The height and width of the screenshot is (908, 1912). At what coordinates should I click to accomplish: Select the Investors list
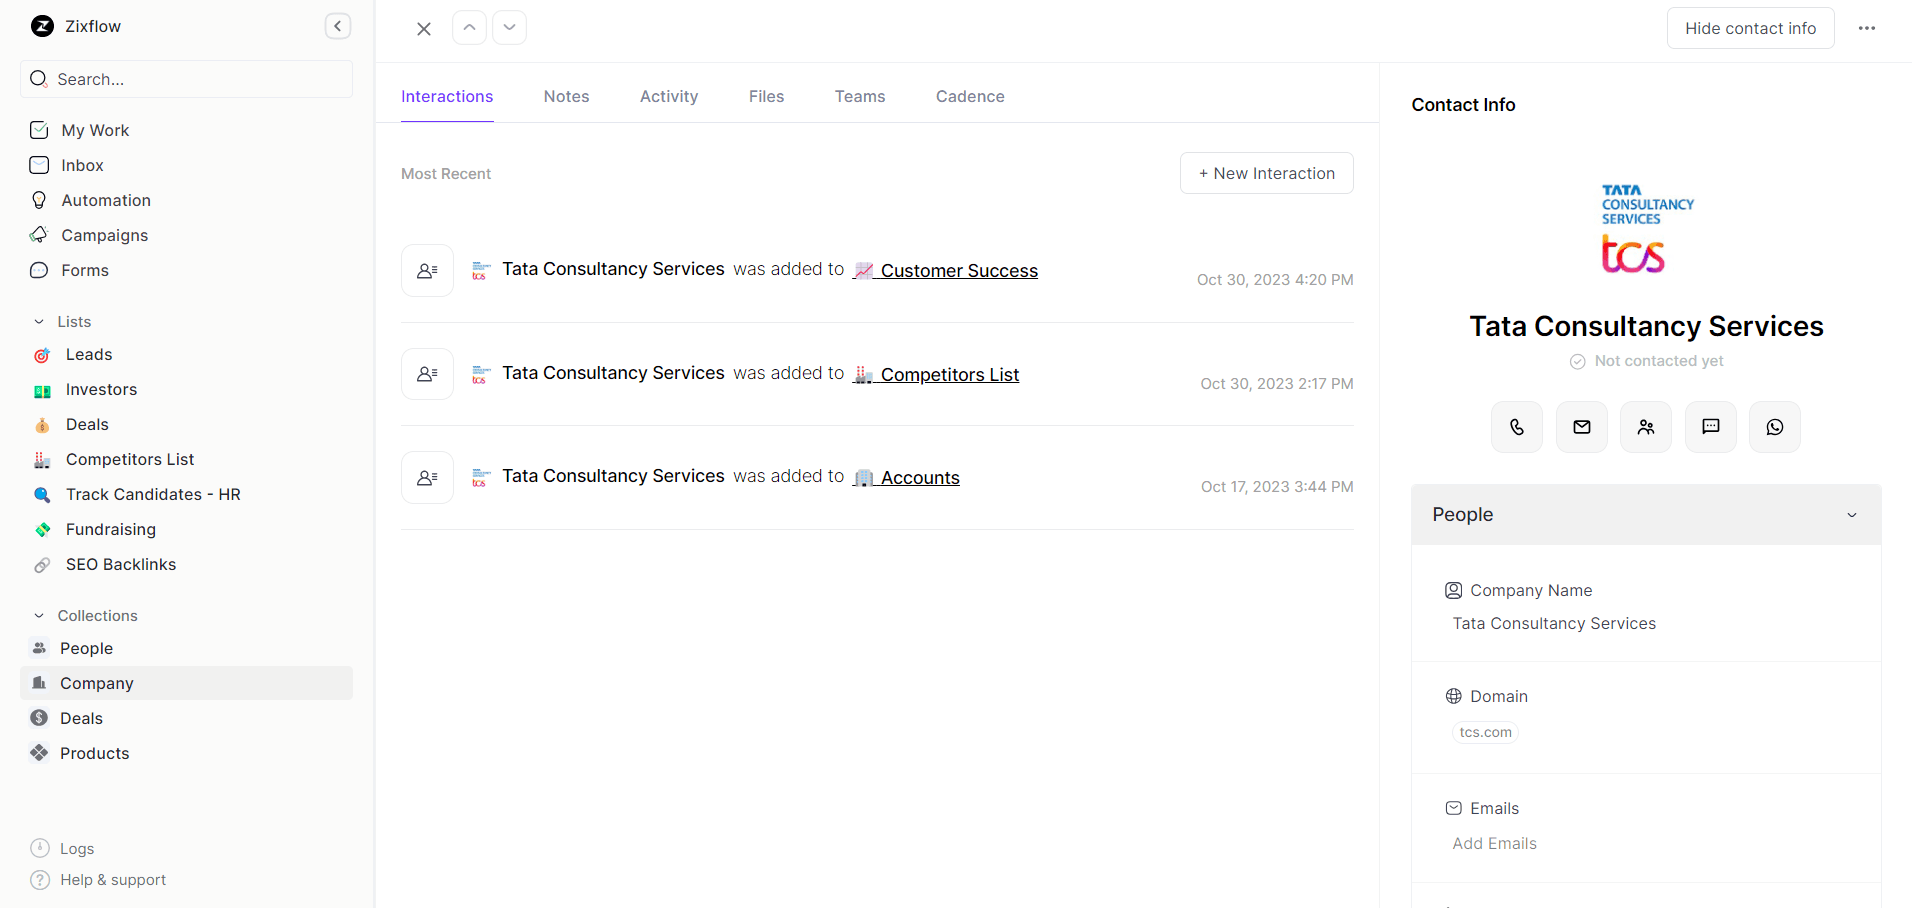click(100, 389)
